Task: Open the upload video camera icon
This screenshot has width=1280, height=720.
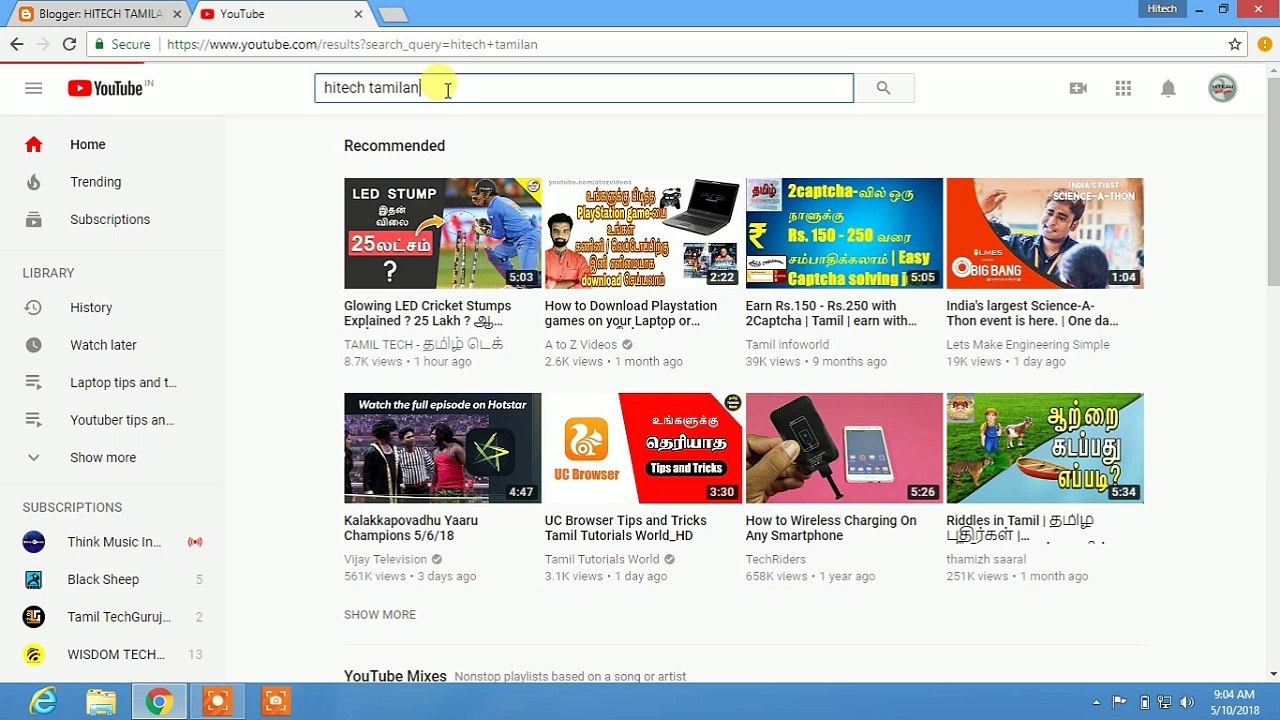Action: click(x=1078, y=88)
